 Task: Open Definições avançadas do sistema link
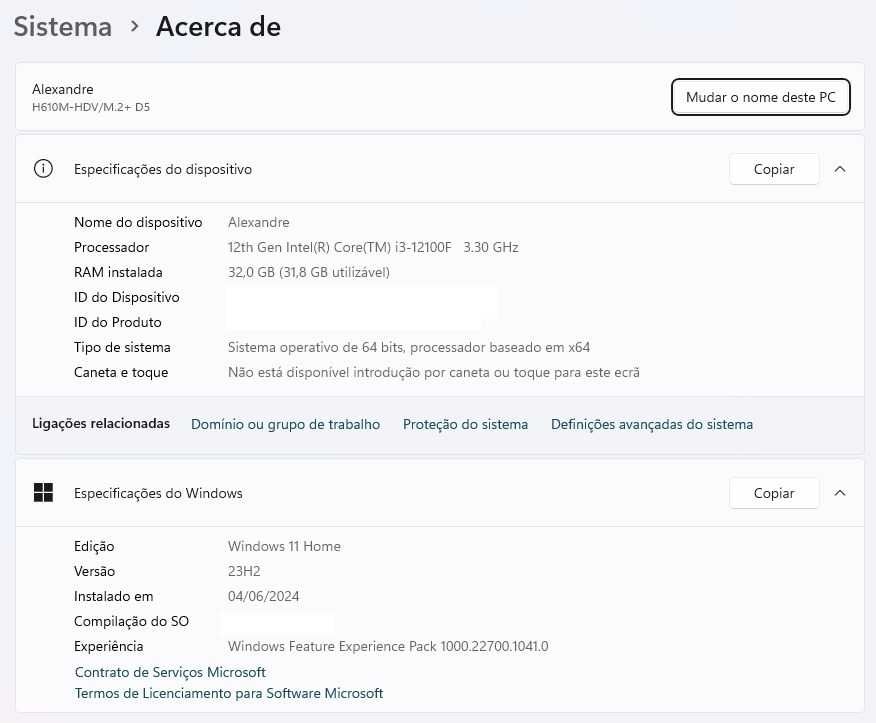click(652, 425)
